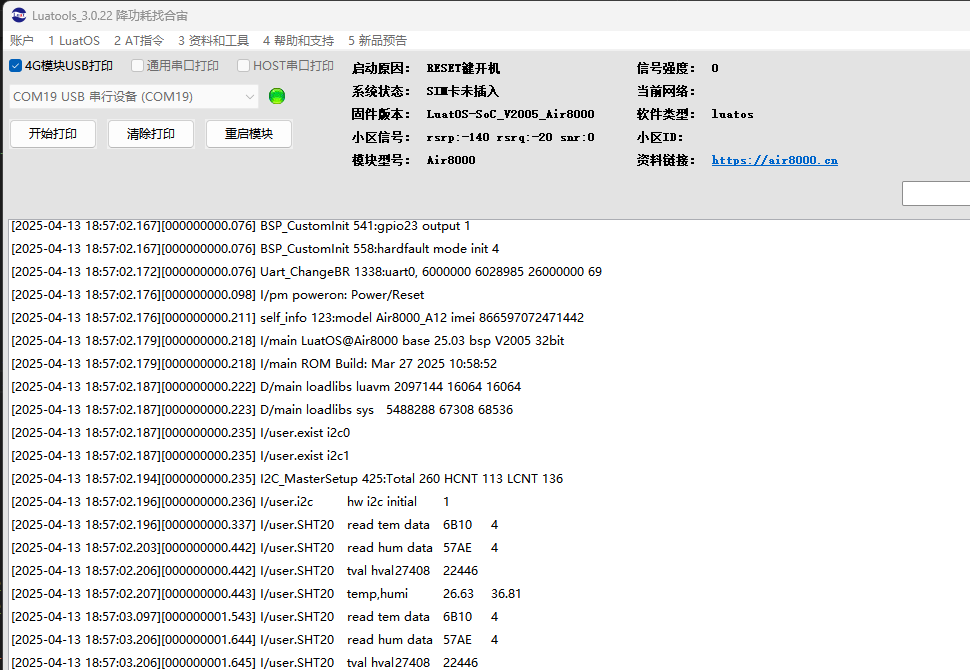Select the 'temp,humi 26.63 36.81' log line
The width and height of the screenshot is (970, 670).
coord(266,594)
